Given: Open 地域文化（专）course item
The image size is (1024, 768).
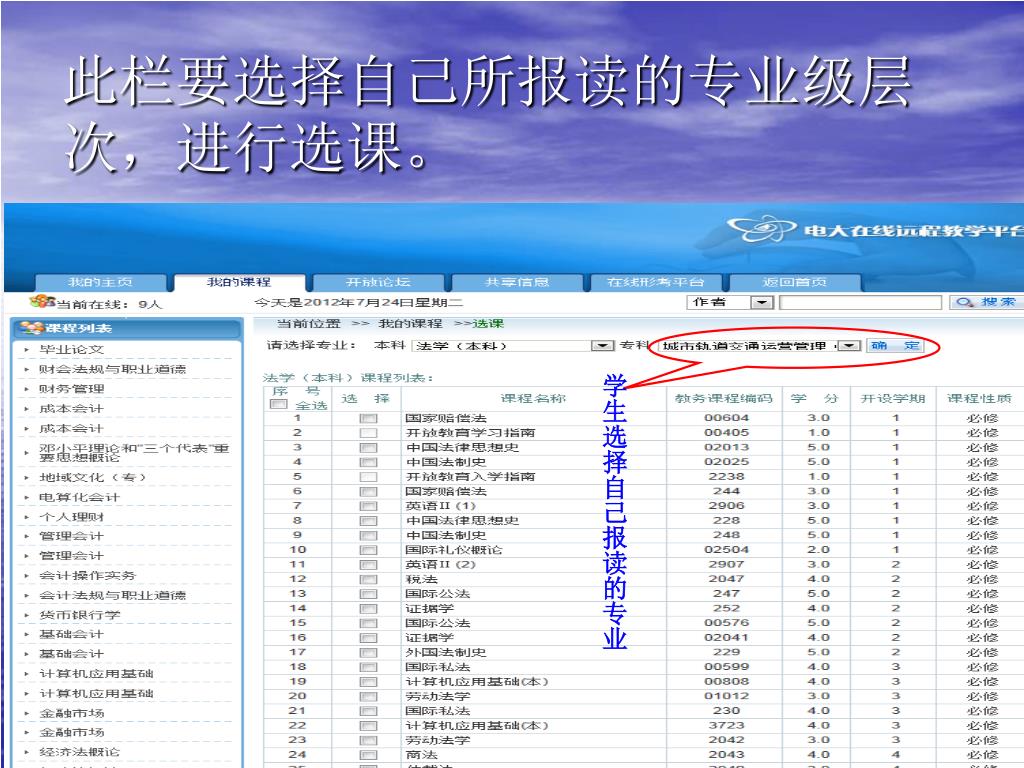Looking at the screenshot, I should point(92,477).
